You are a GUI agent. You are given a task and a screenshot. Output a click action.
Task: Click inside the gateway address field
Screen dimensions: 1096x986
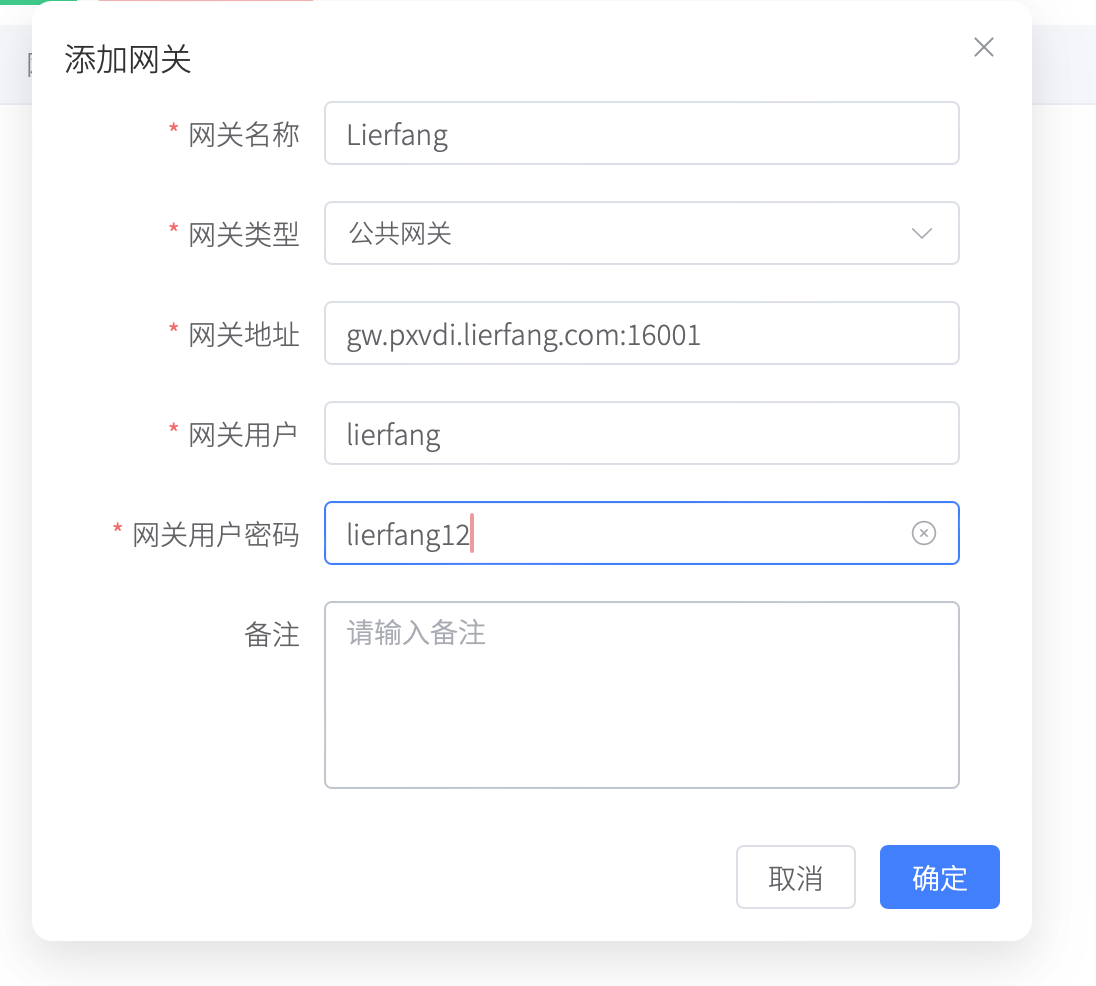[641, 333]
